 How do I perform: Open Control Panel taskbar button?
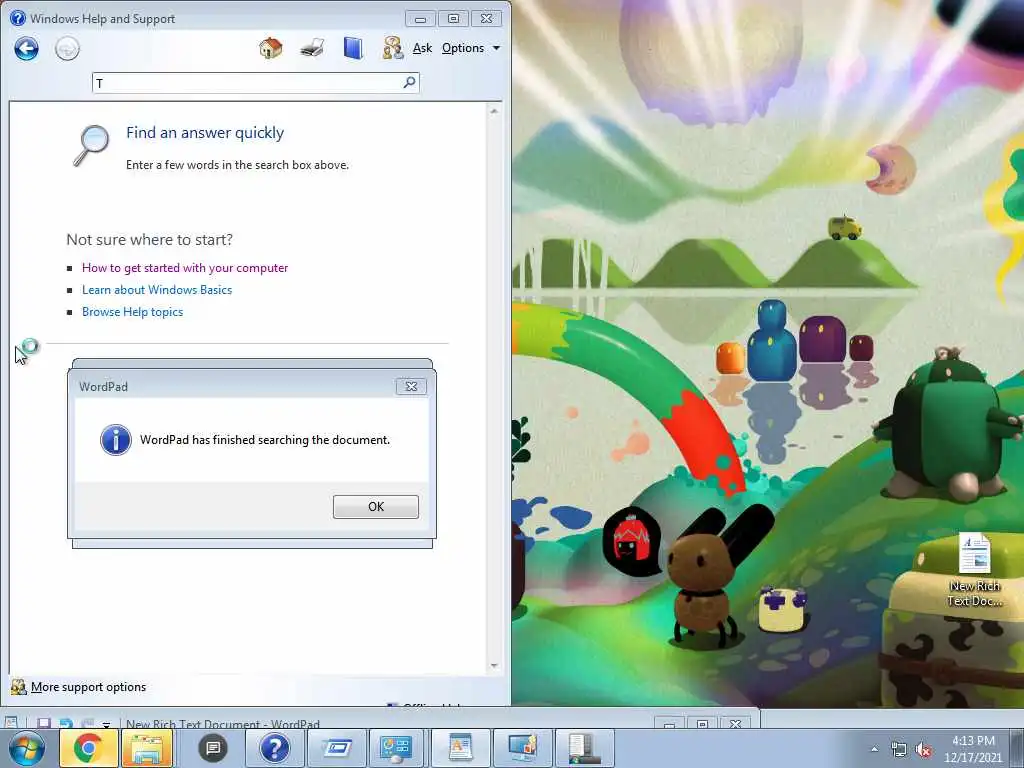point(397,748)
